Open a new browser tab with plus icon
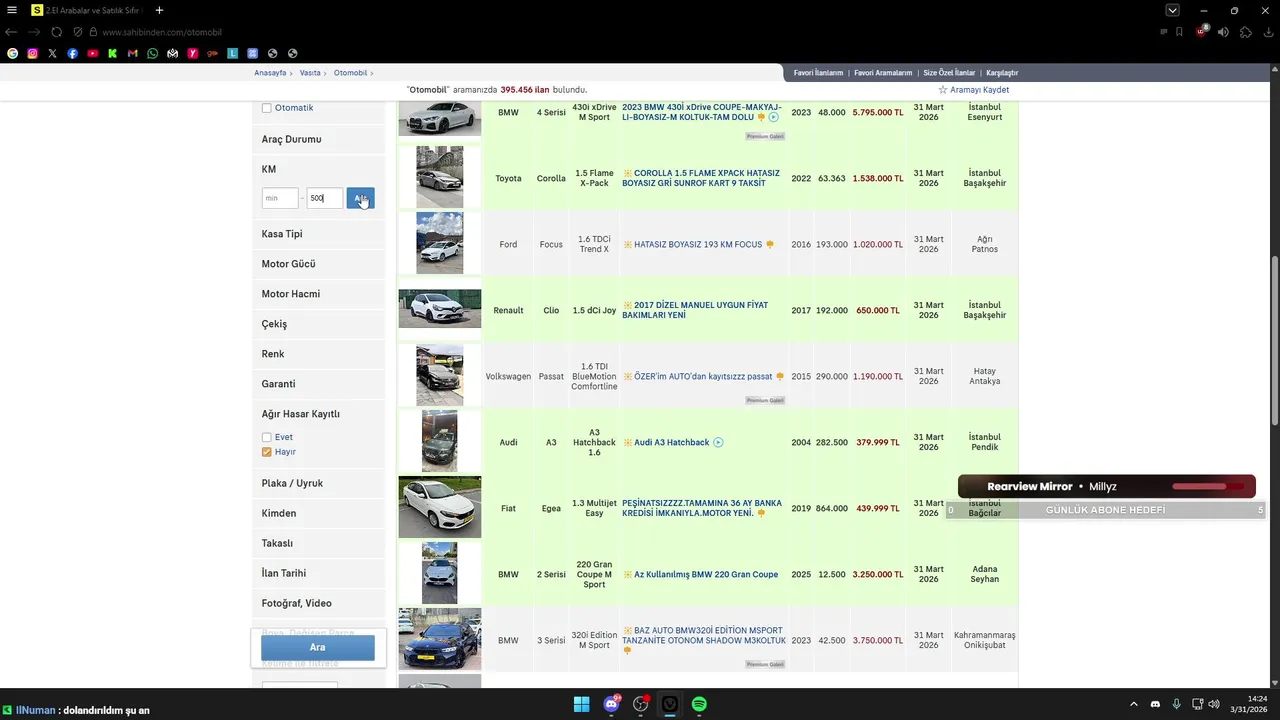 159,10
